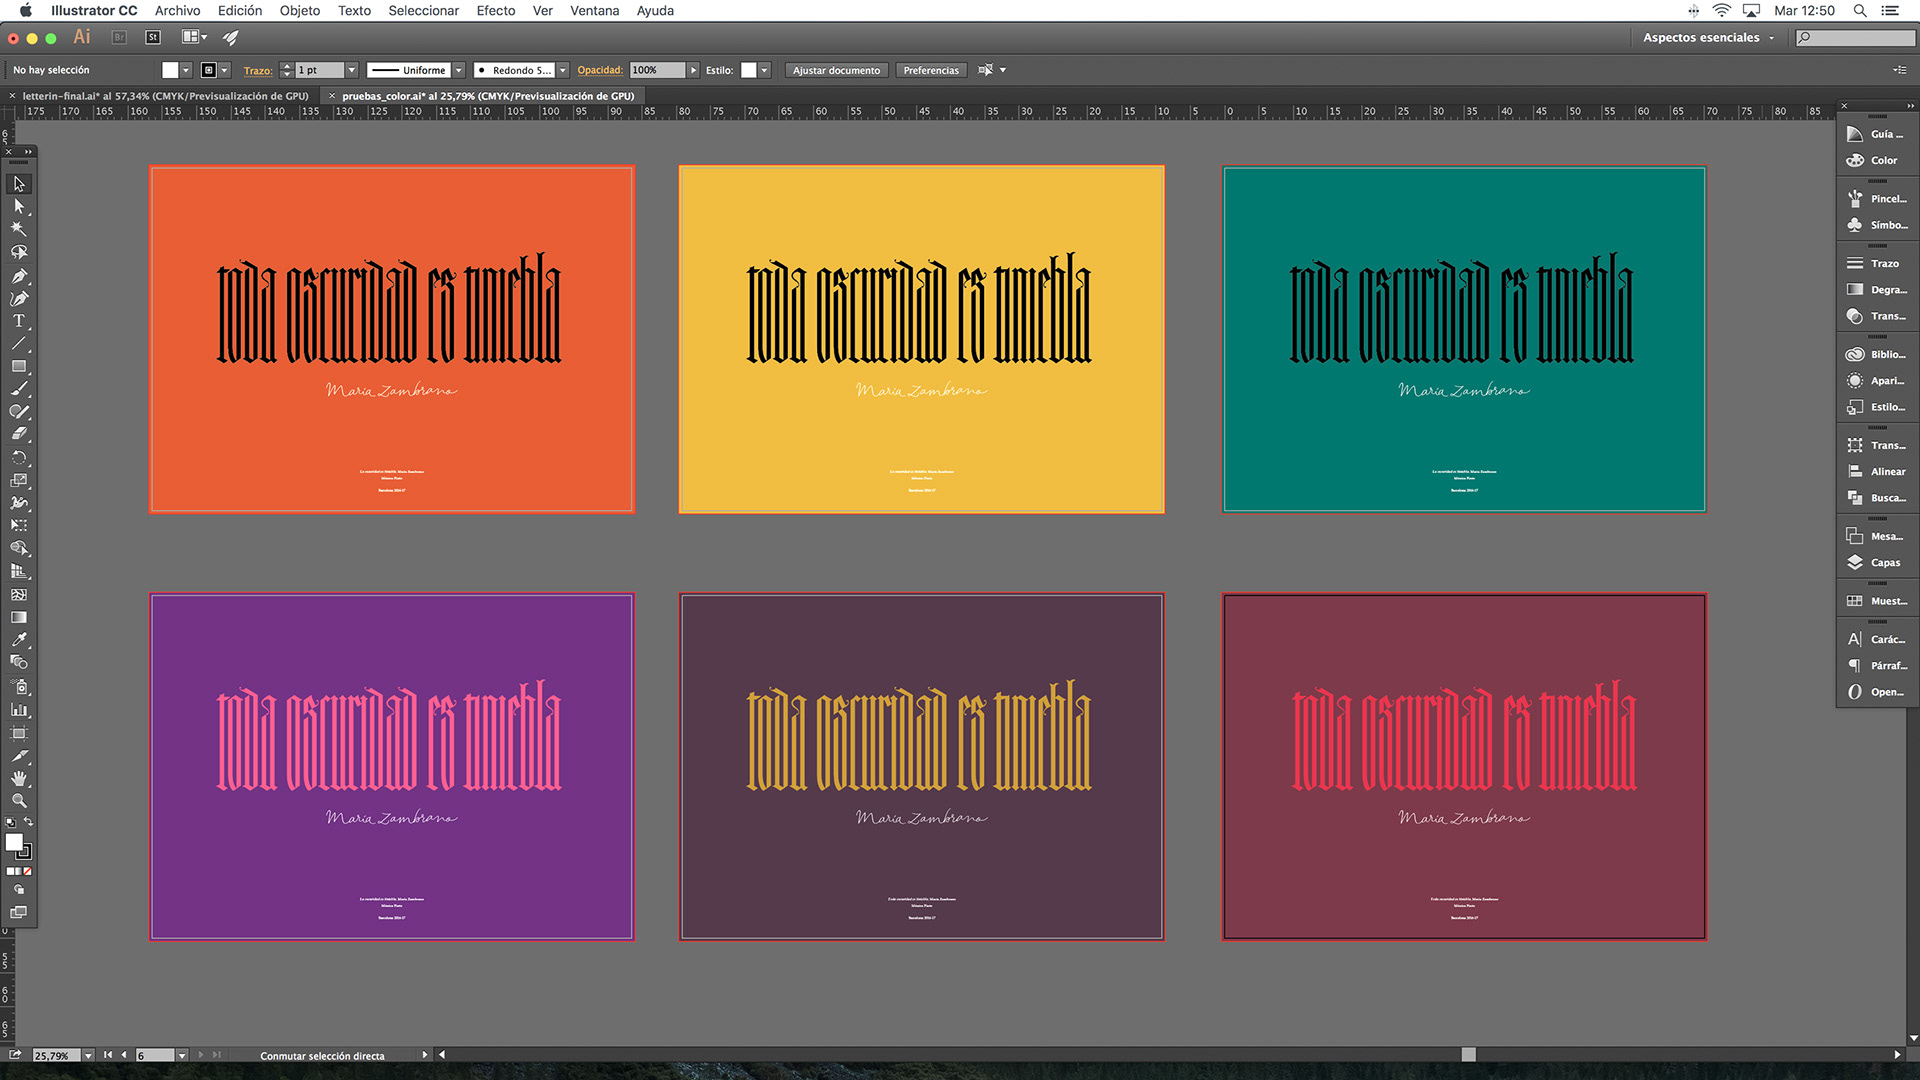
Task: Select the Magic Wand tool
Action: [18, 229]
